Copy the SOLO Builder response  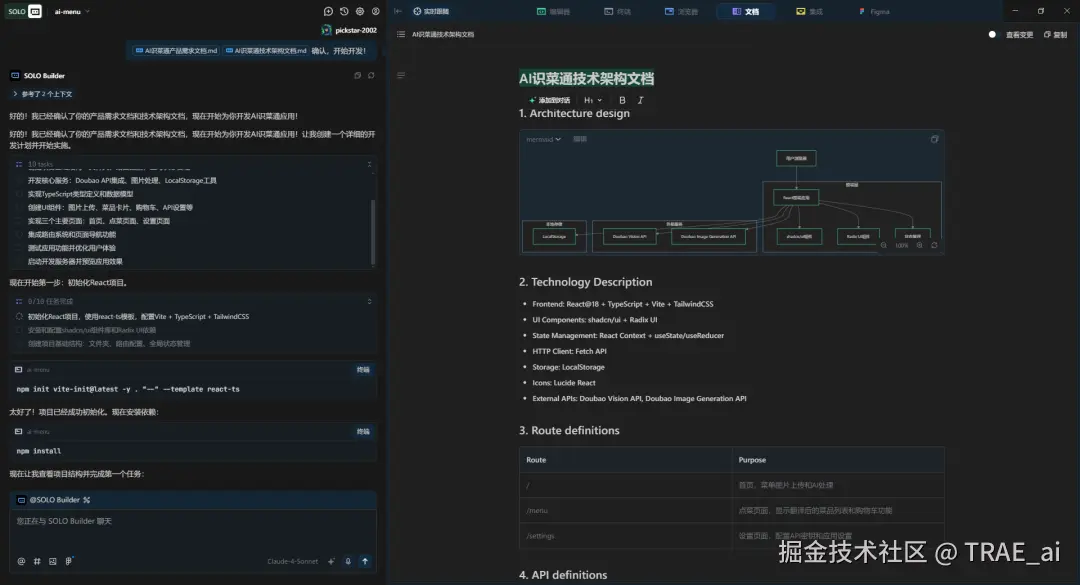pyautogui.click(x=357, y=75)
